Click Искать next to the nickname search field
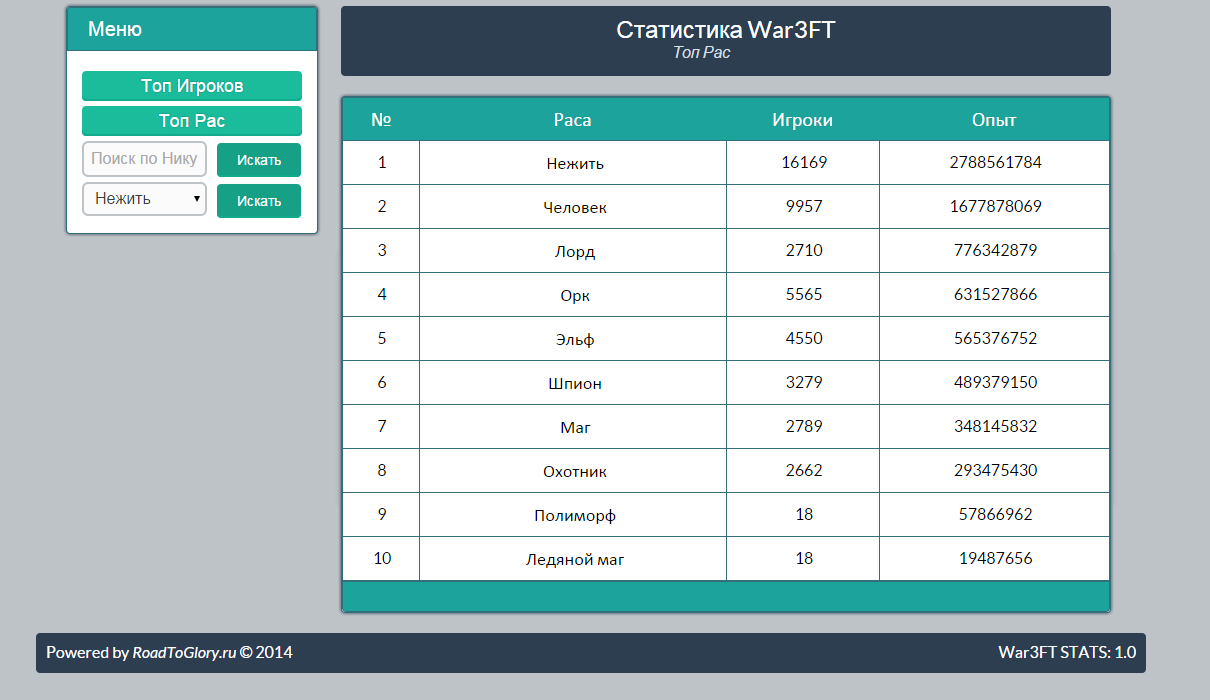Image resolution: width=1210 pixels, height=700 pixels. click(x=259, y=160)
